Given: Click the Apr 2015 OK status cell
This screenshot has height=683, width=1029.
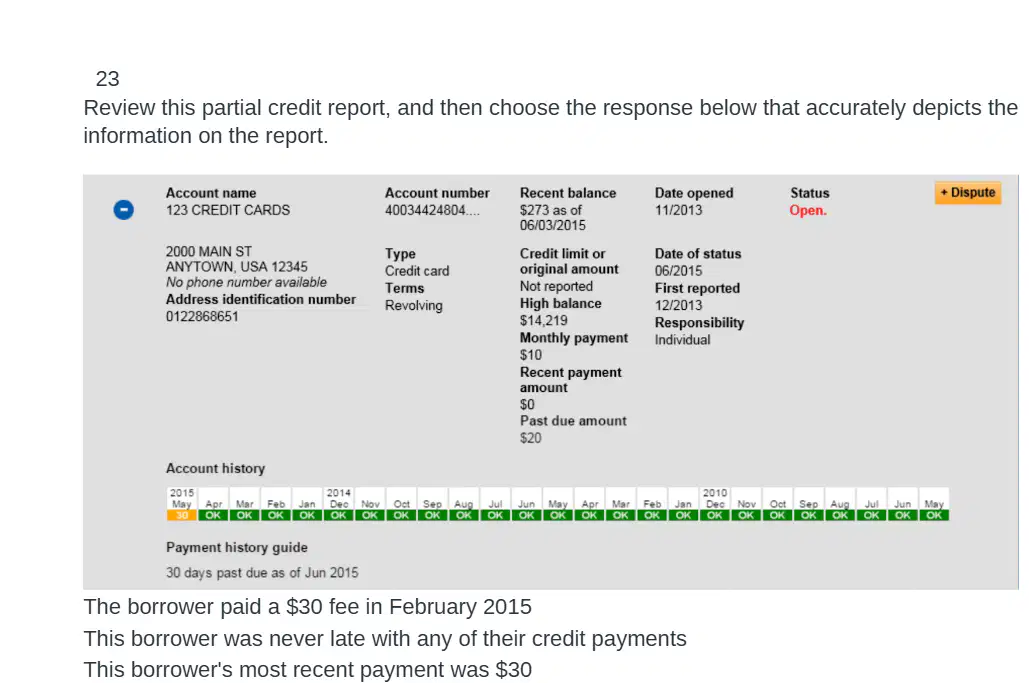Looking at the screenshot, I should click(x=213, y=515).
